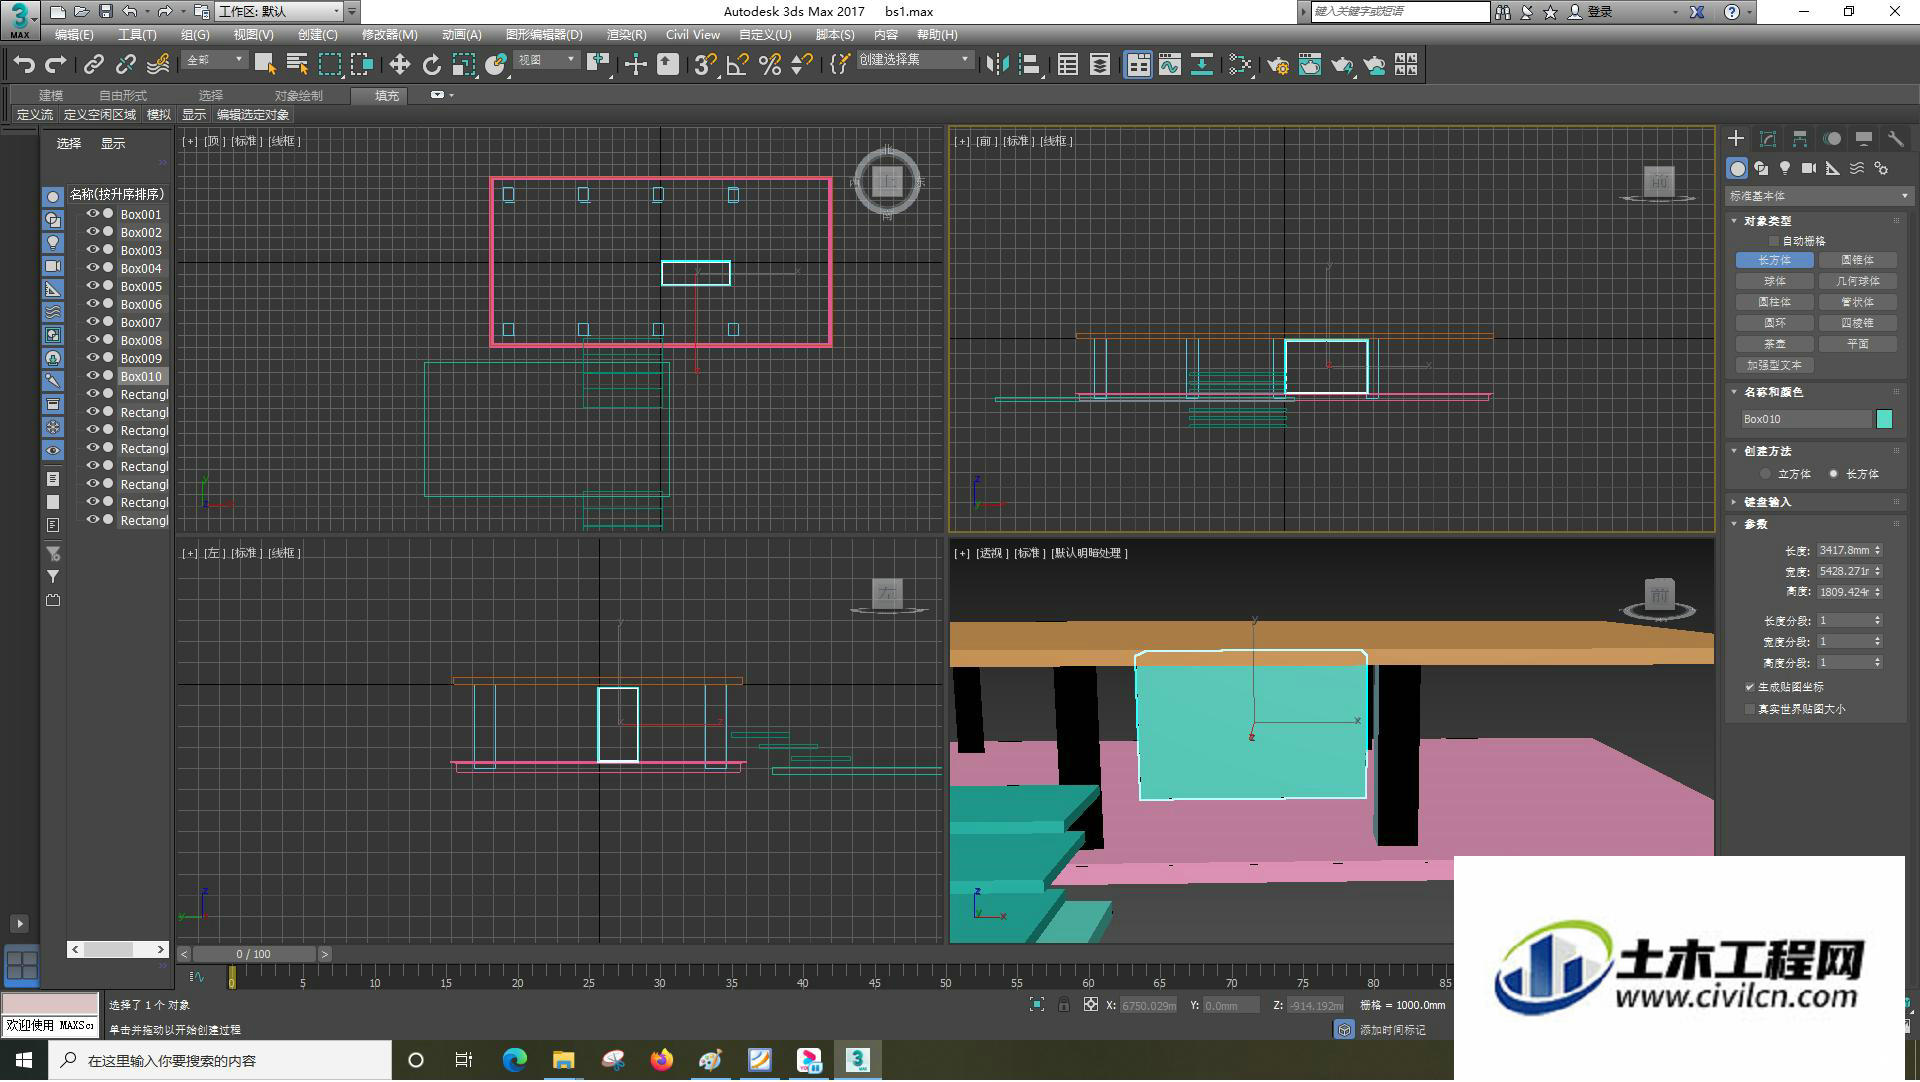1920x1082 pixels.
Task: Toggle Window/Crossing selection mode
Action: click(x=361, y=65)
